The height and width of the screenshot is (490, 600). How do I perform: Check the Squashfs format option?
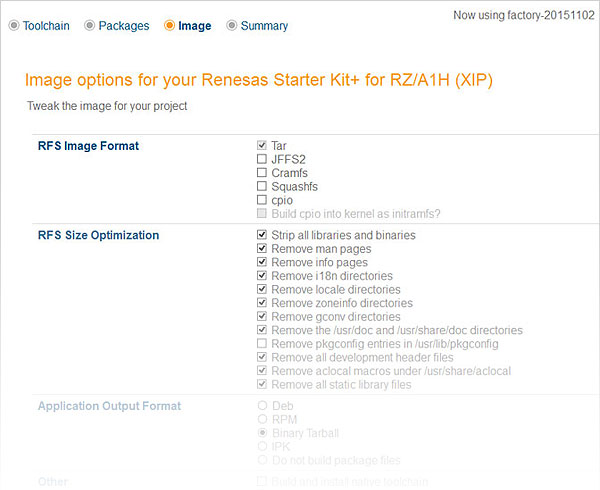click(x=262, y=186)
